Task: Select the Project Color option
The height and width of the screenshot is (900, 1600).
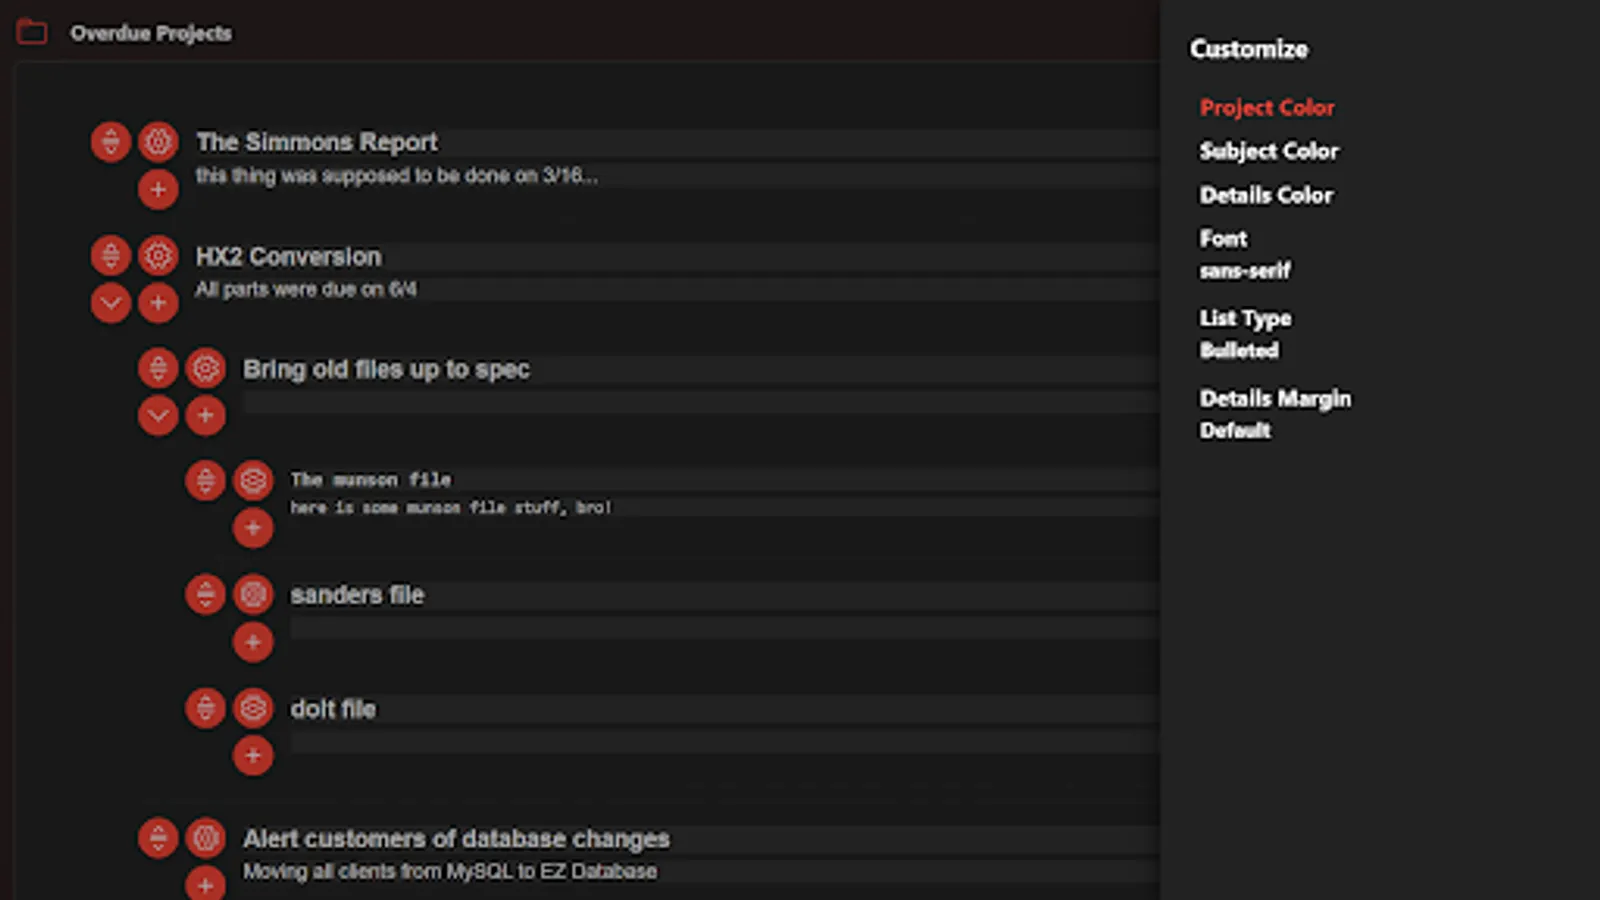Action: 1267,108
